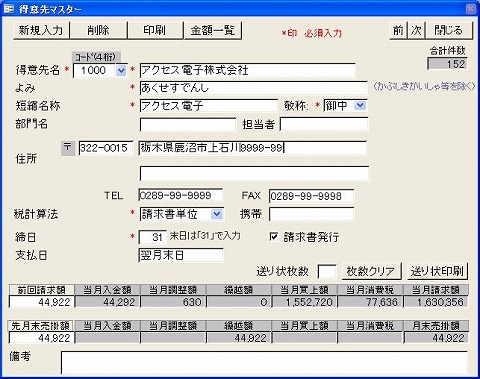Click the 当月請求額 value 1,630,356
This screenshot has width=480, height=379.
[436, 302]
